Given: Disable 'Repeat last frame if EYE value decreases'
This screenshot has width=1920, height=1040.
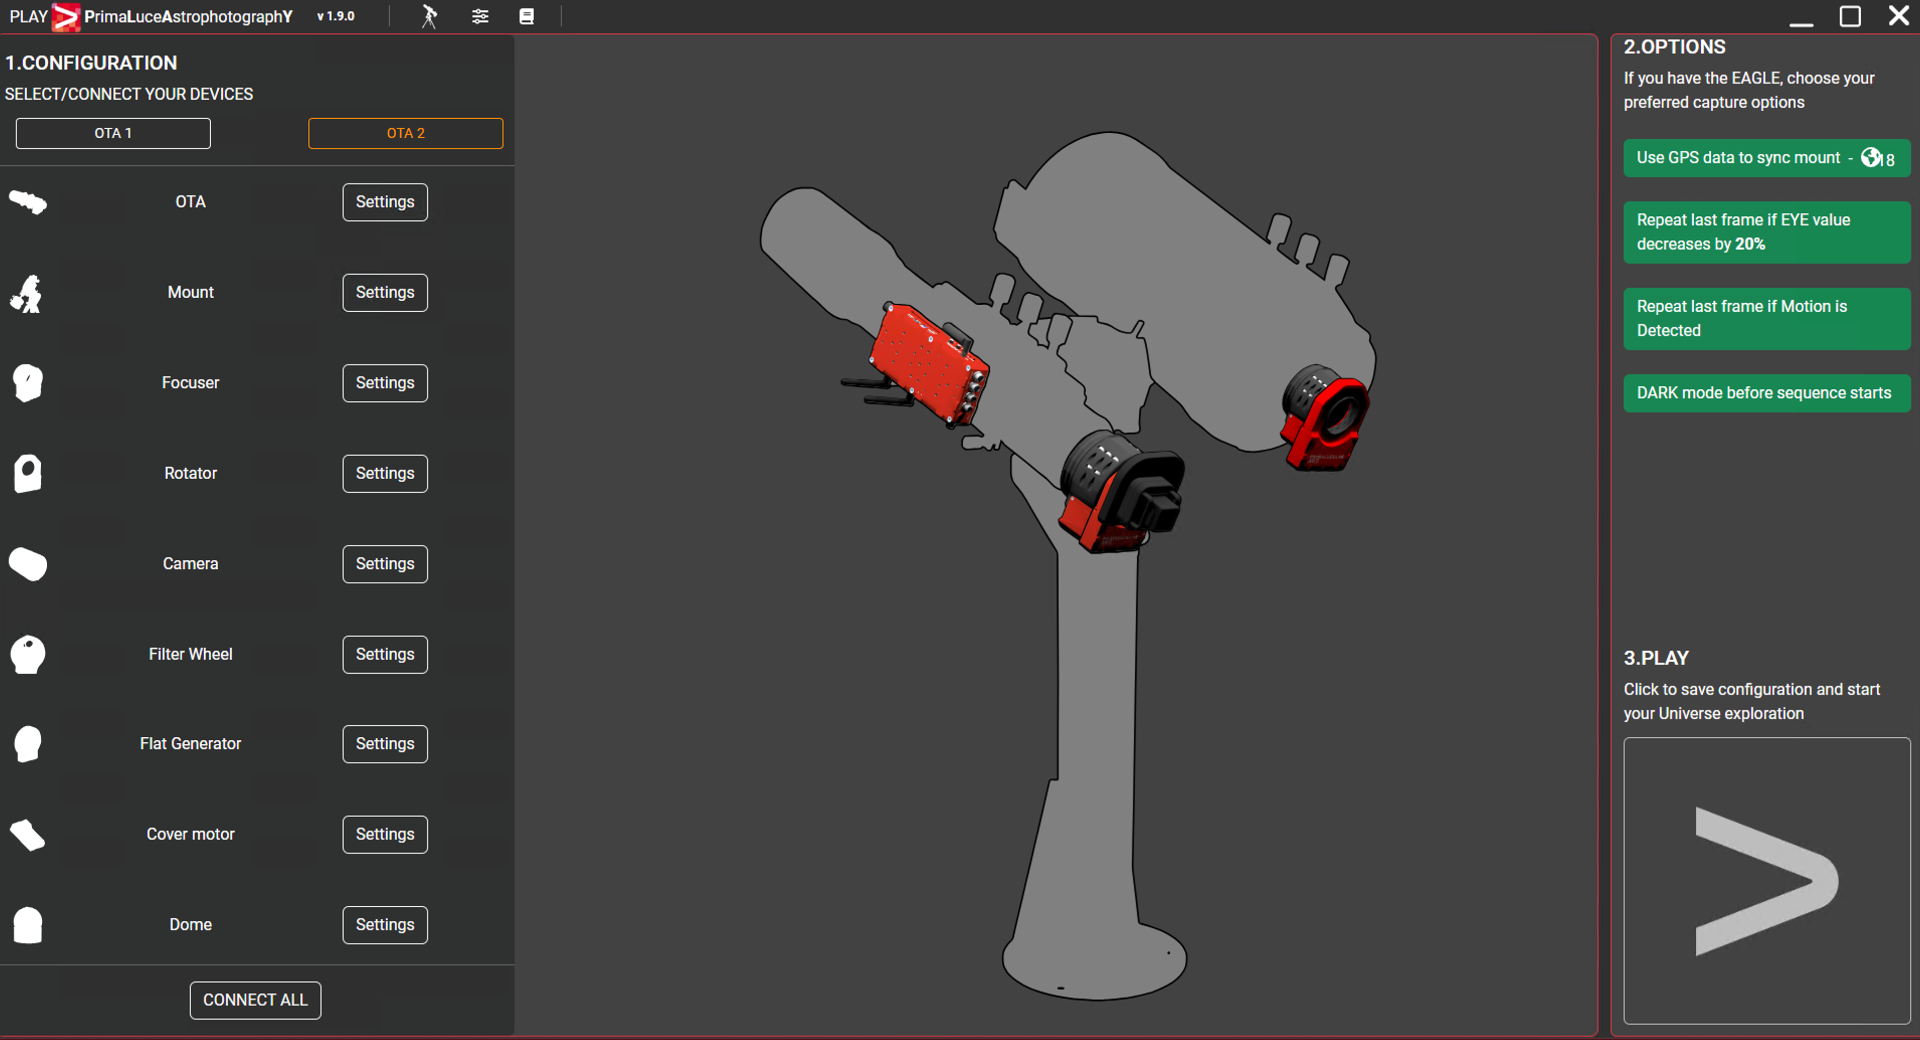Looking at the screenshot, I should 1766,232.
